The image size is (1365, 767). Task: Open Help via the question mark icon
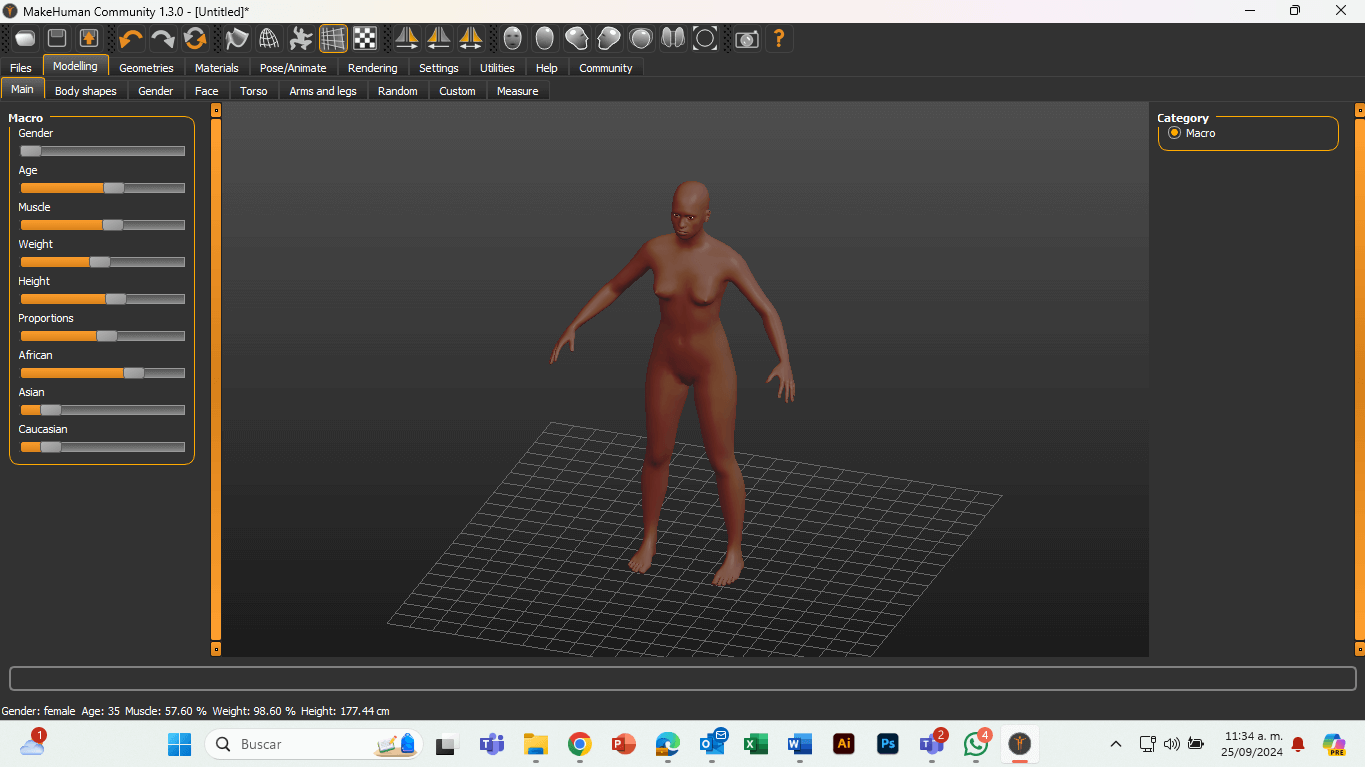(x=779, y=39)
